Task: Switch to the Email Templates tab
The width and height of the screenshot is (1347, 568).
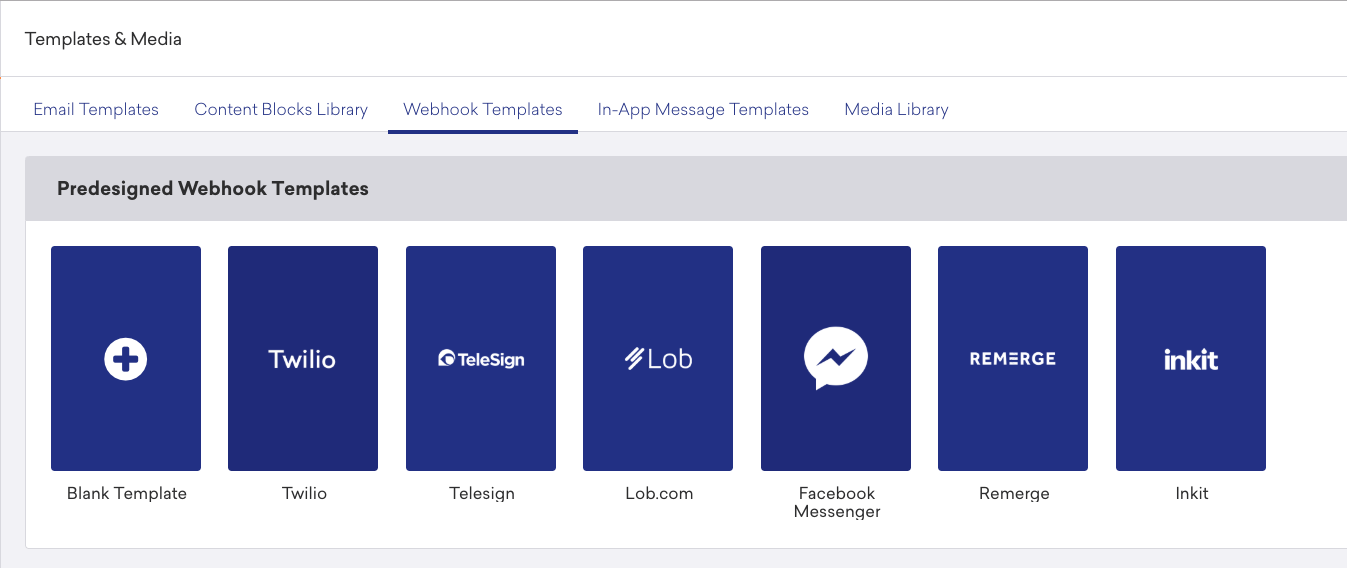Action: 96,109
